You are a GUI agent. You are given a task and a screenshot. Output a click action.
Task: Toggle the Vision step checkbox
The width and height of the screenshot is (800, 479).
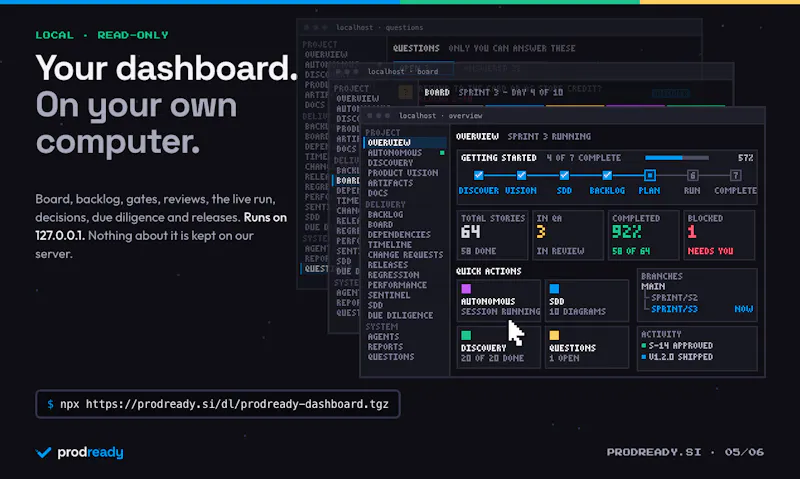(x=521, y=175)
